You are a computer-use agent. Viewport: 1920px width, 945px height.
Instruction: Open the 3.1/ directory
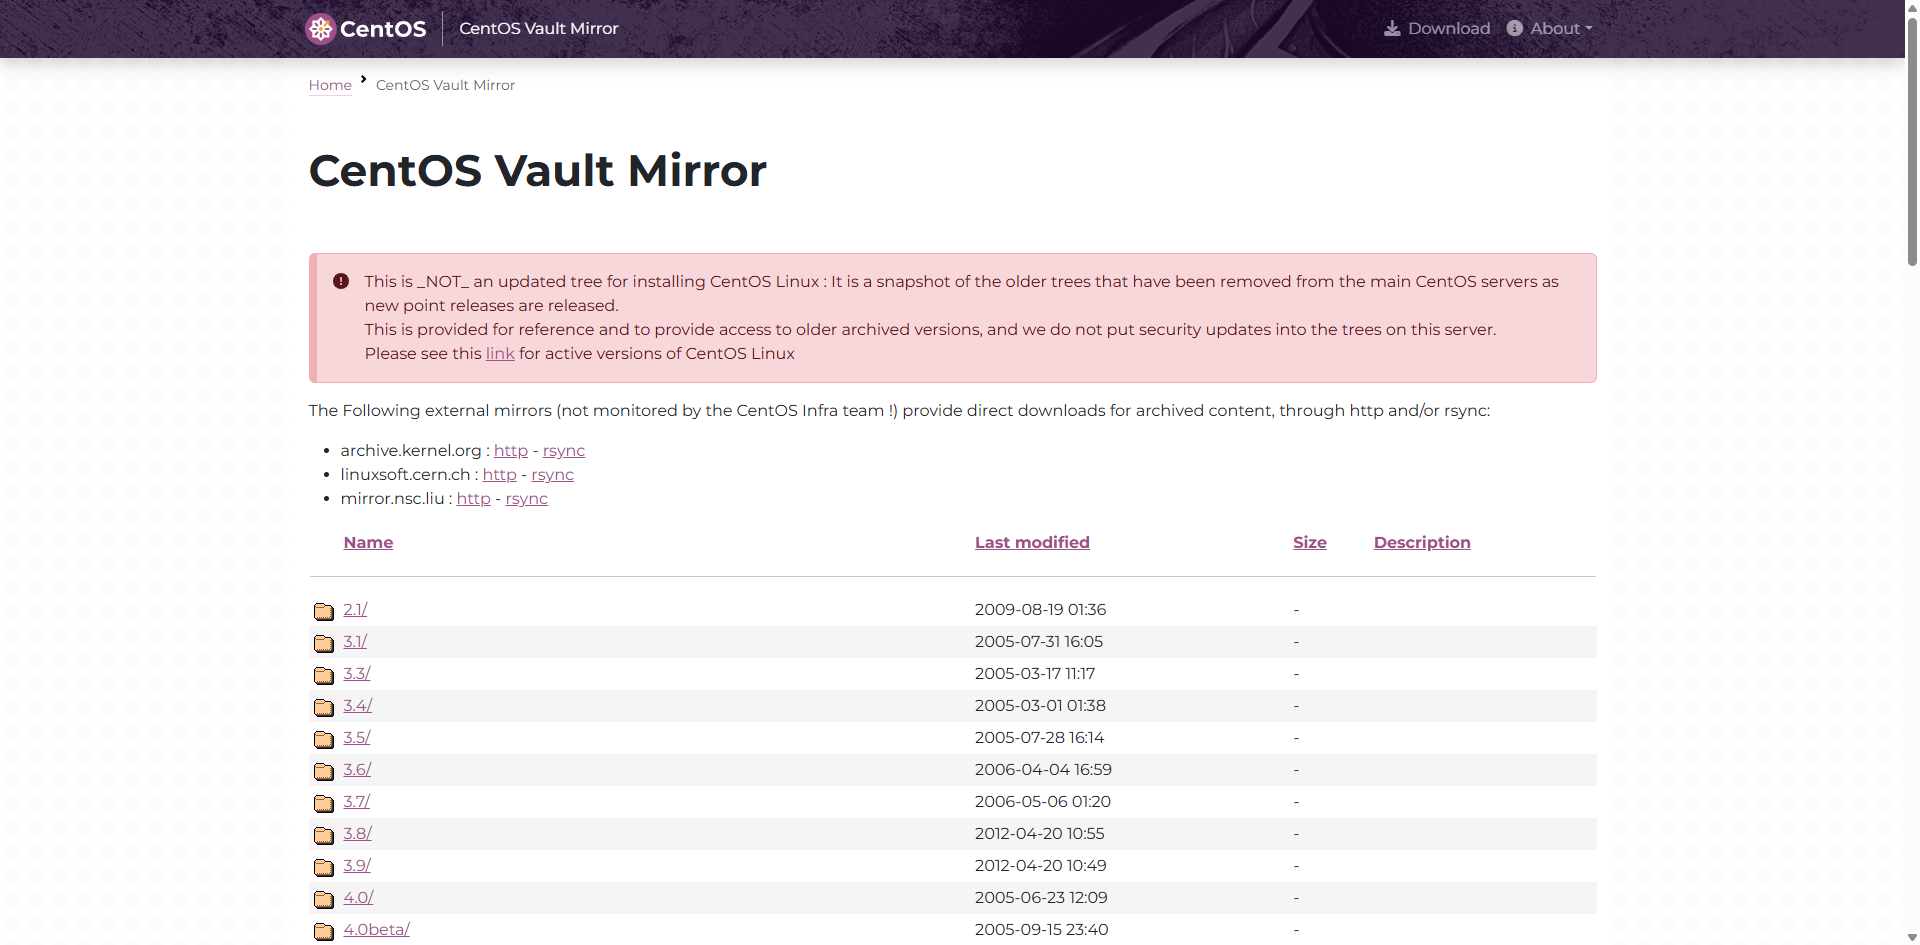click(356, 641)
